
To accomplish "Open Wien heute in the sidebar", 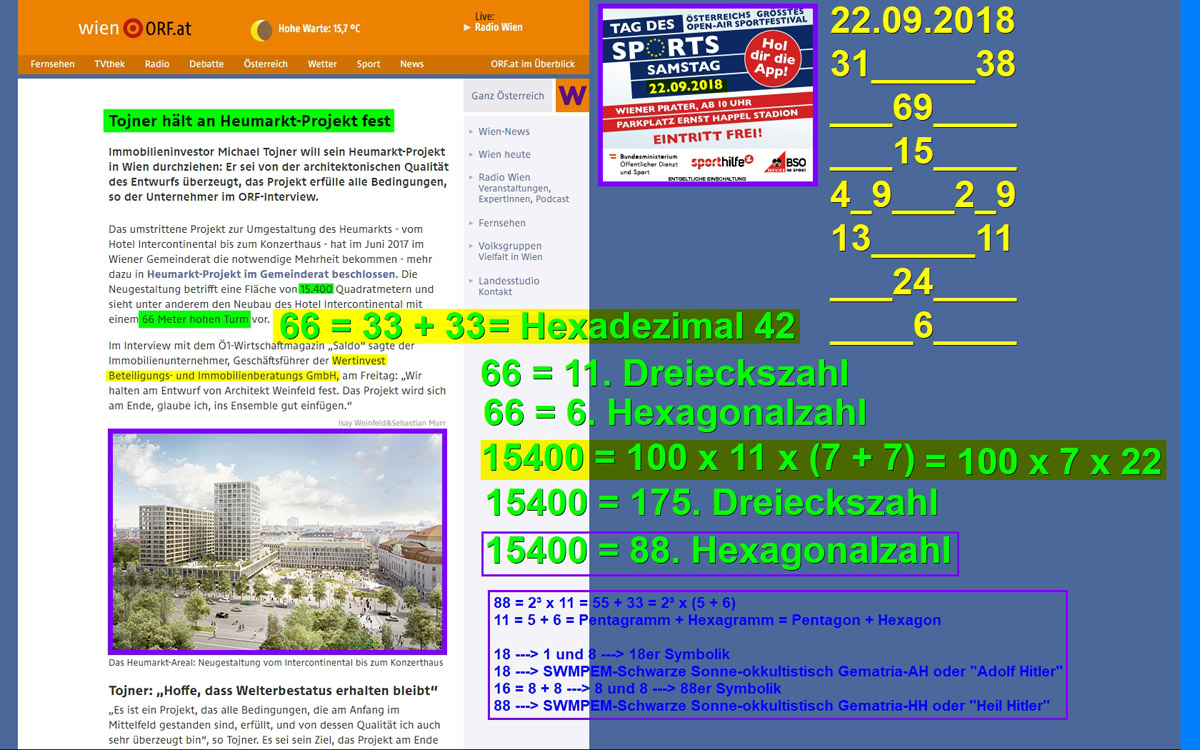I will click(505, 155).
